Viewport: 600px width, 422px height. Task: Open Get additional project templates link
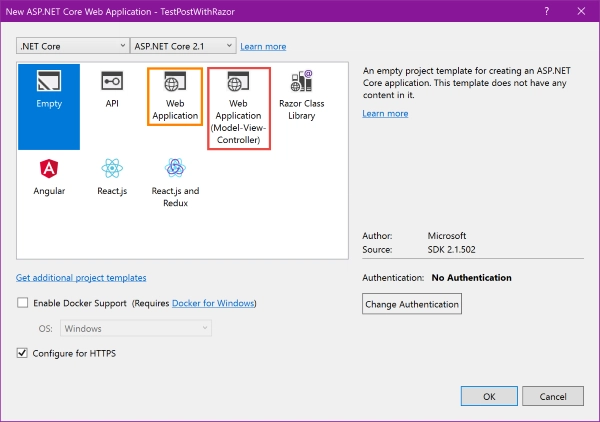click(81, 277)
